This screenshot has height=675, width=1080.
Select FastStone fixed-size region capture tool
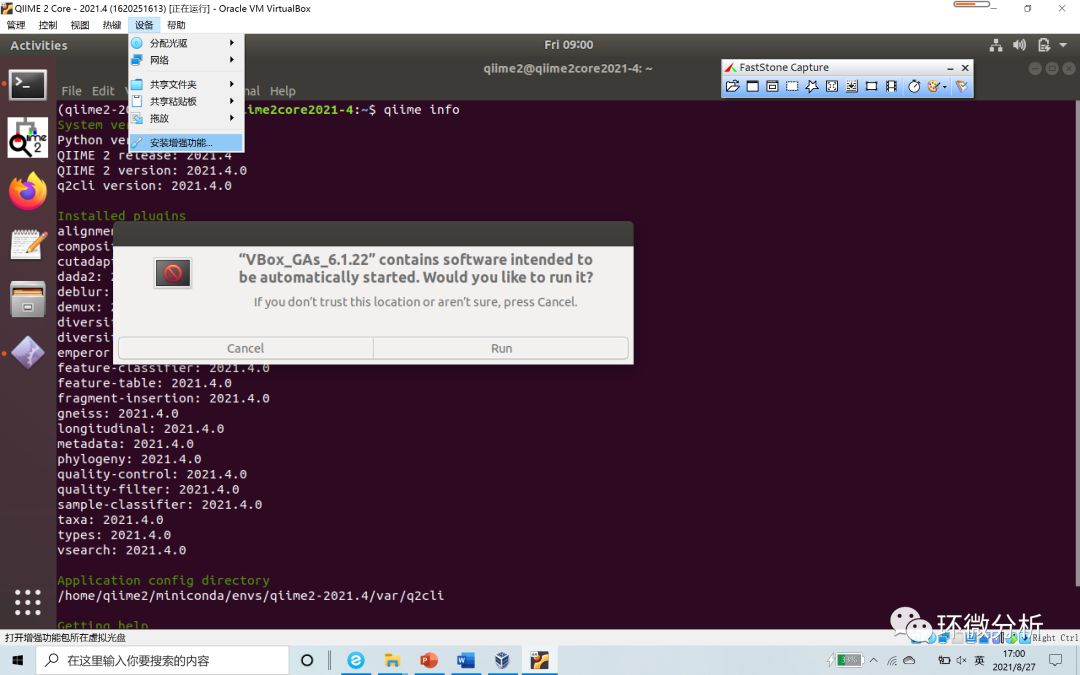tap(871, 86)
